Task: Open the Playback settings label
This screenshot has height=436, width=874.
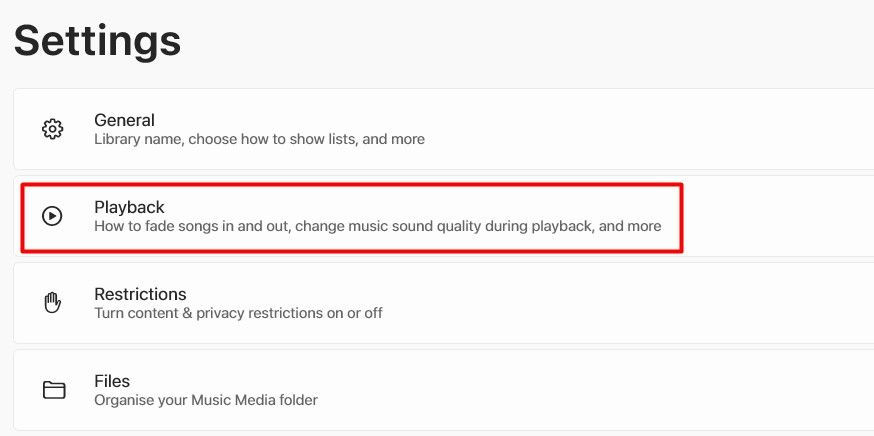Action: (x=129, y=207)
